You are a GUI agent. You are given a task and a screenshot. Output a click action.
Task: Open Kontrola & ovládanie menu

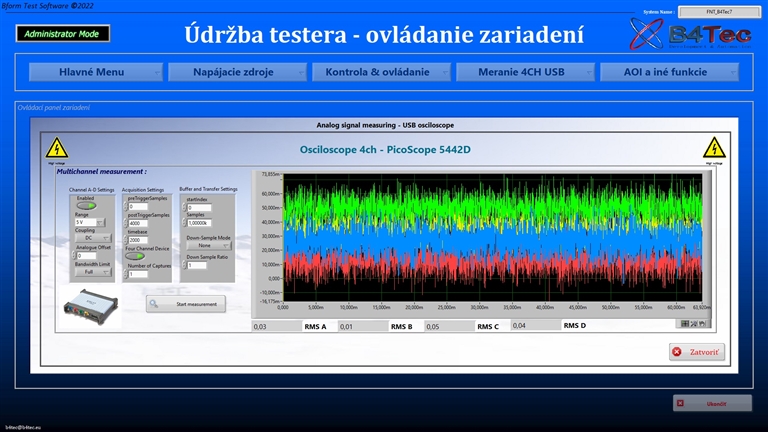(x=382, y=72)
